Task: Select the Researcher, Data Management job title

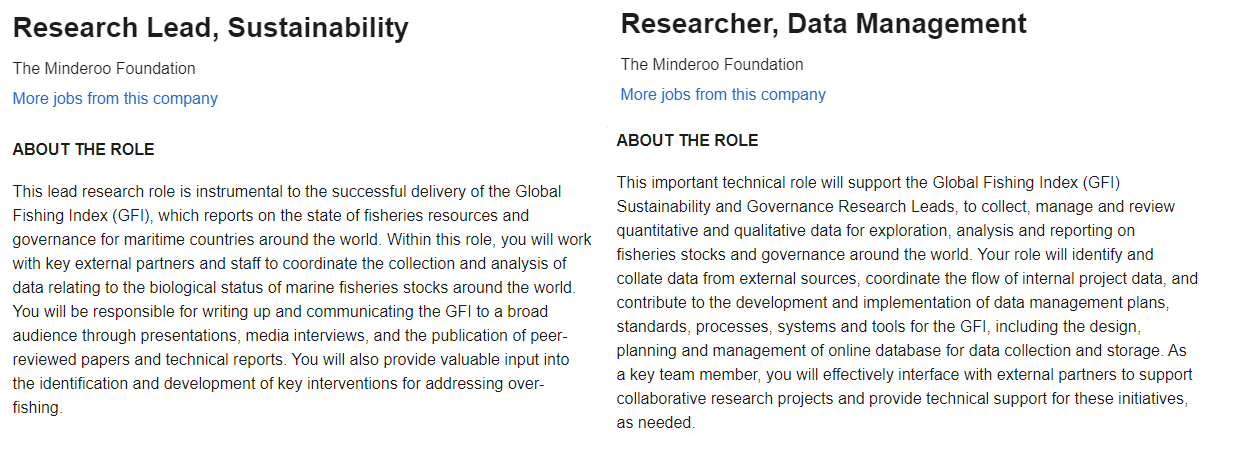Action: click(824, 24)
